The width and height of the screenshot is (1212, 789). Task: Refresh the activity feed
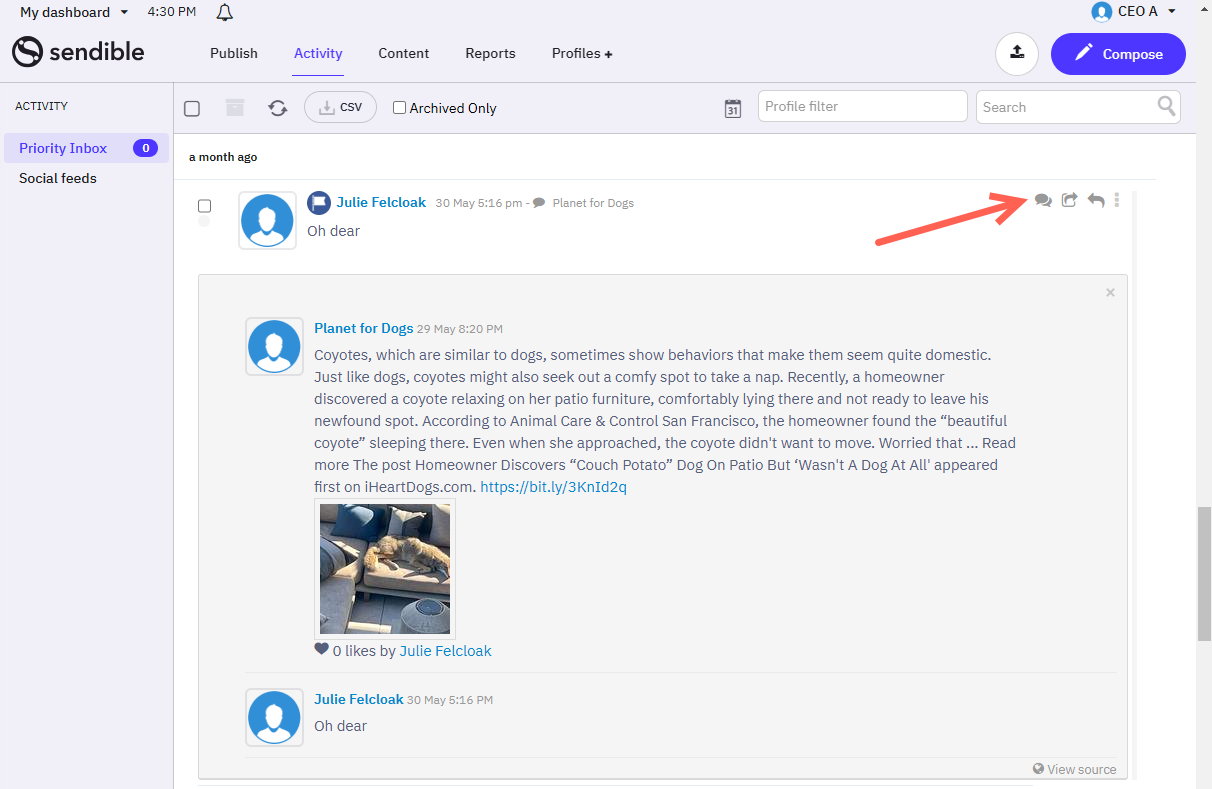pyautogui.click(x=278, y=108)
